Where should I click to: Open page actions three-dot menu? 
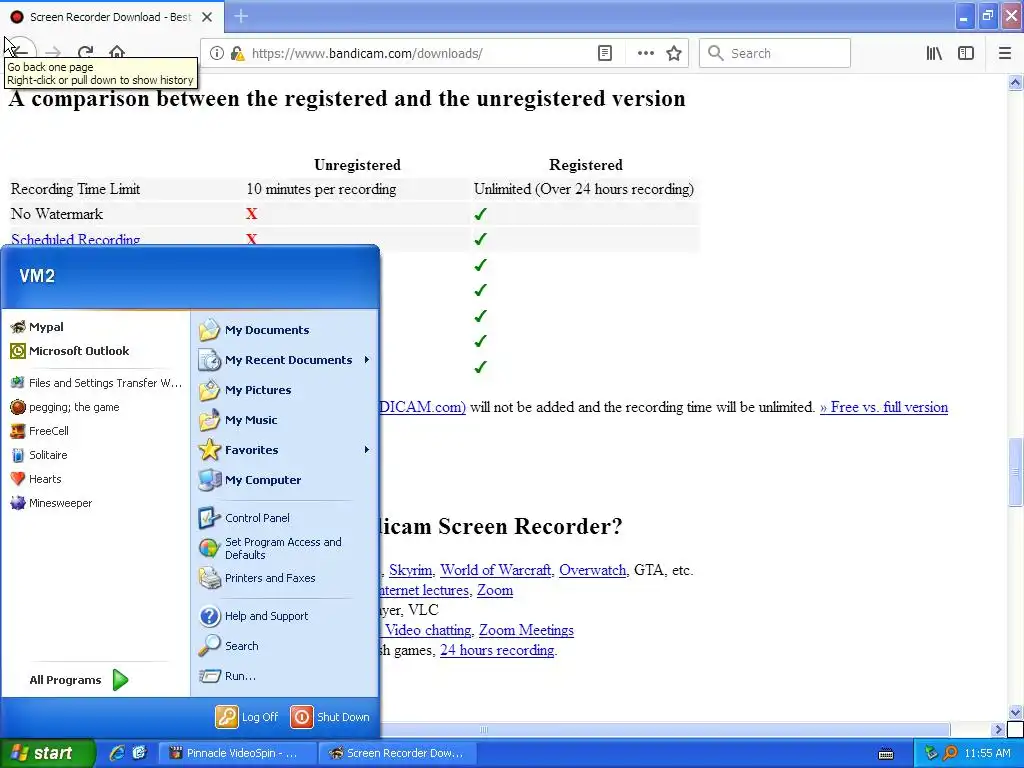tap(645, 54)
